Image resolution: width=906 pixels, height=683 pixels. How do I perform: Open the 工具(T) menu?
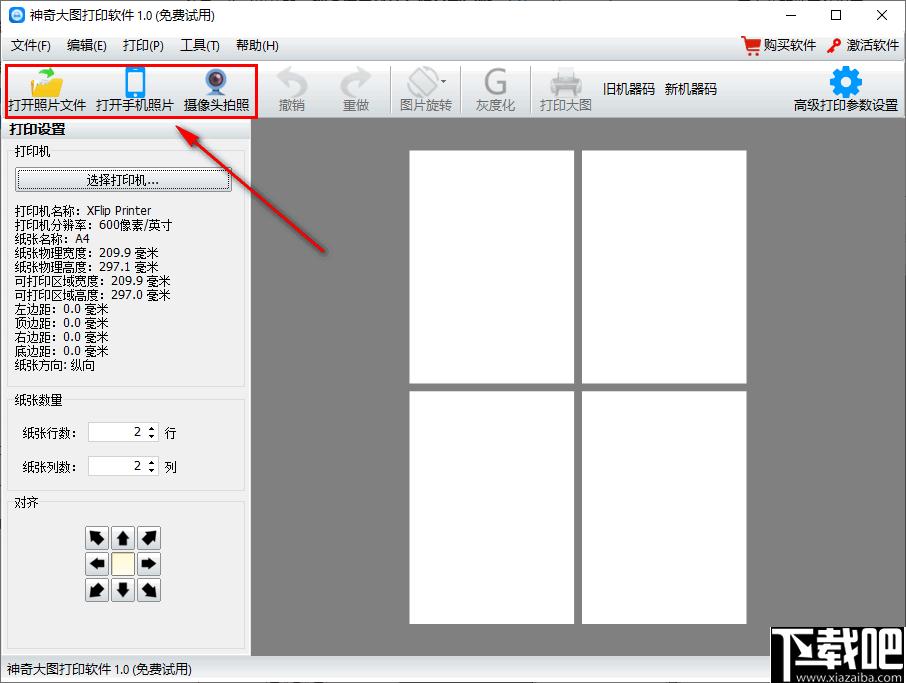(x=200, y=45)
